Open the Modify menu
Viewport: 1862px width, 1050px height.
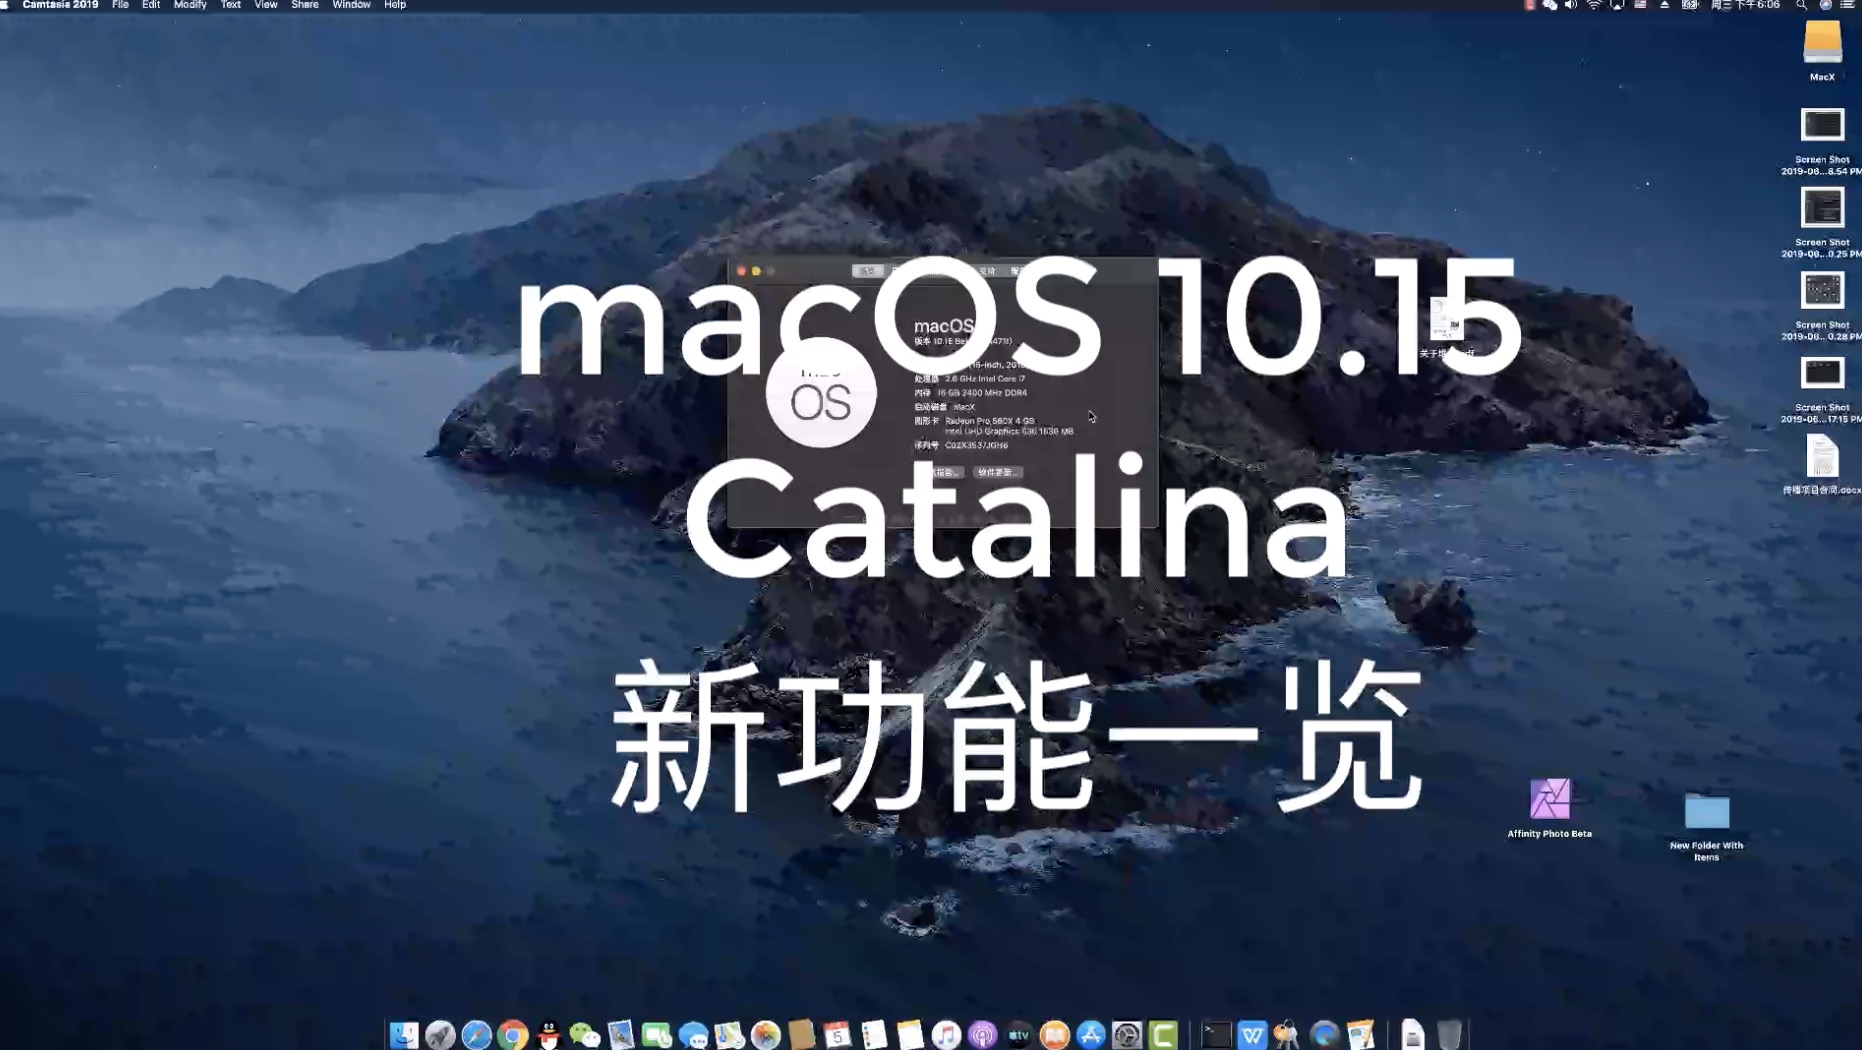pos(190,5)
